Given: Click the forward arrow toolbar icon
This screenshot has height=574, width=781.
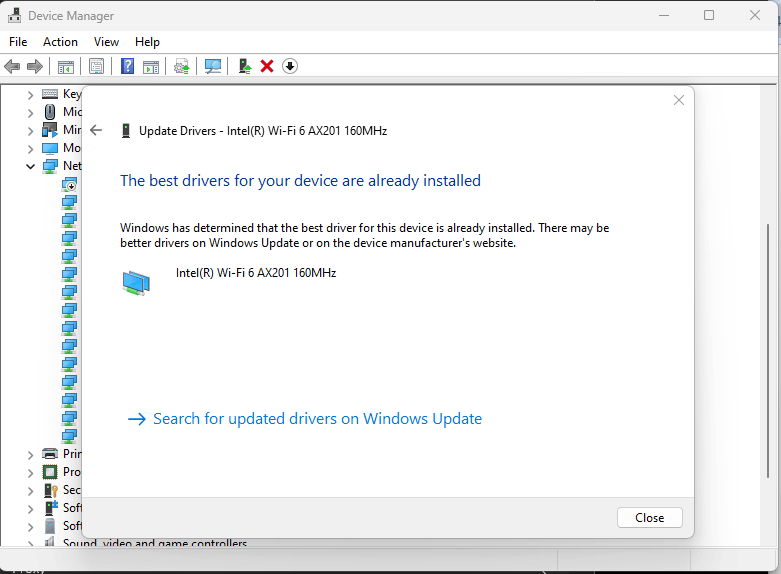Looking at the screenshot, I should pyautogui.click(x=34, y=66).
